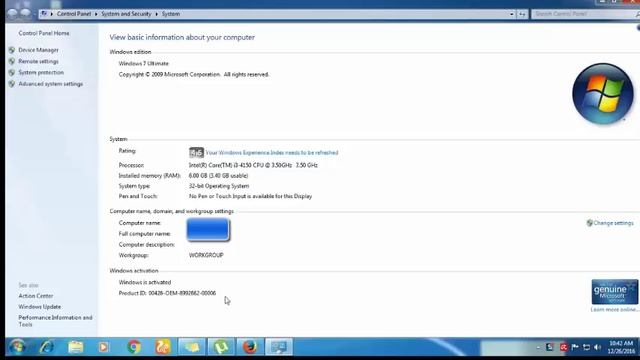
Task: Open uTorrent from the taskbar
Action: point(221,347)
